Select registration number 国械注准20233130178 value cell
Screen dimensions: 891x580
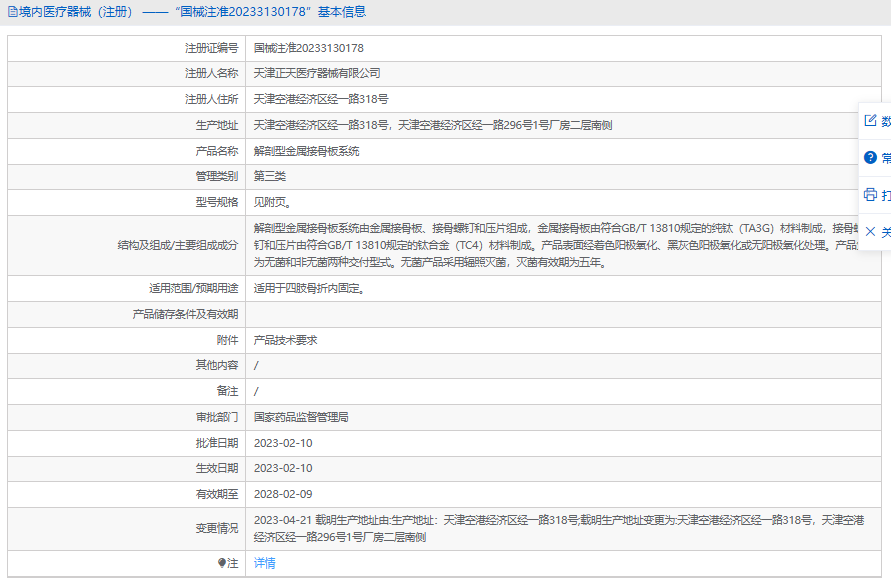(308, 48)
